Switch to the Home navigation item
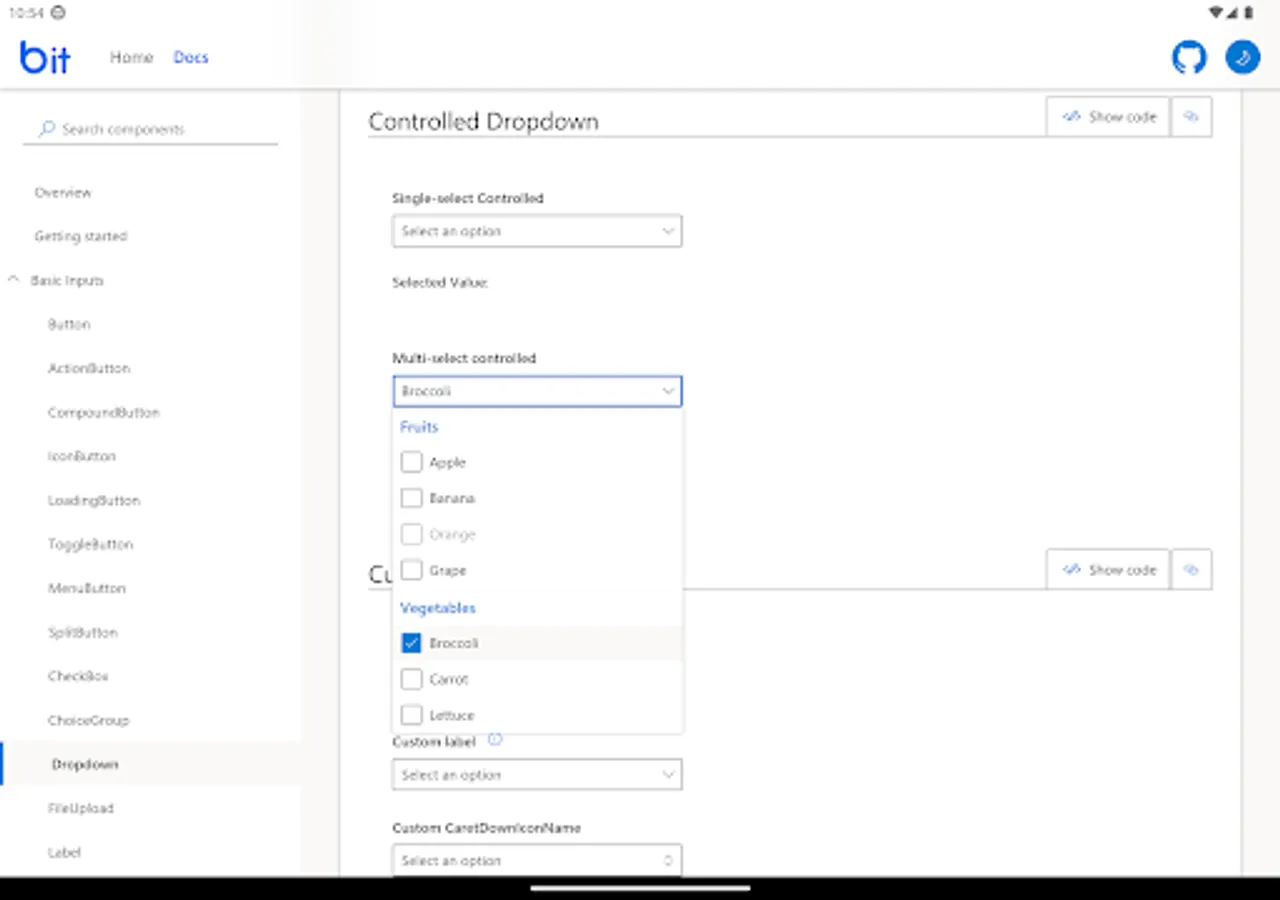Image resolution: width=1280 pixels, height=900 pixels. click(131, 57)
